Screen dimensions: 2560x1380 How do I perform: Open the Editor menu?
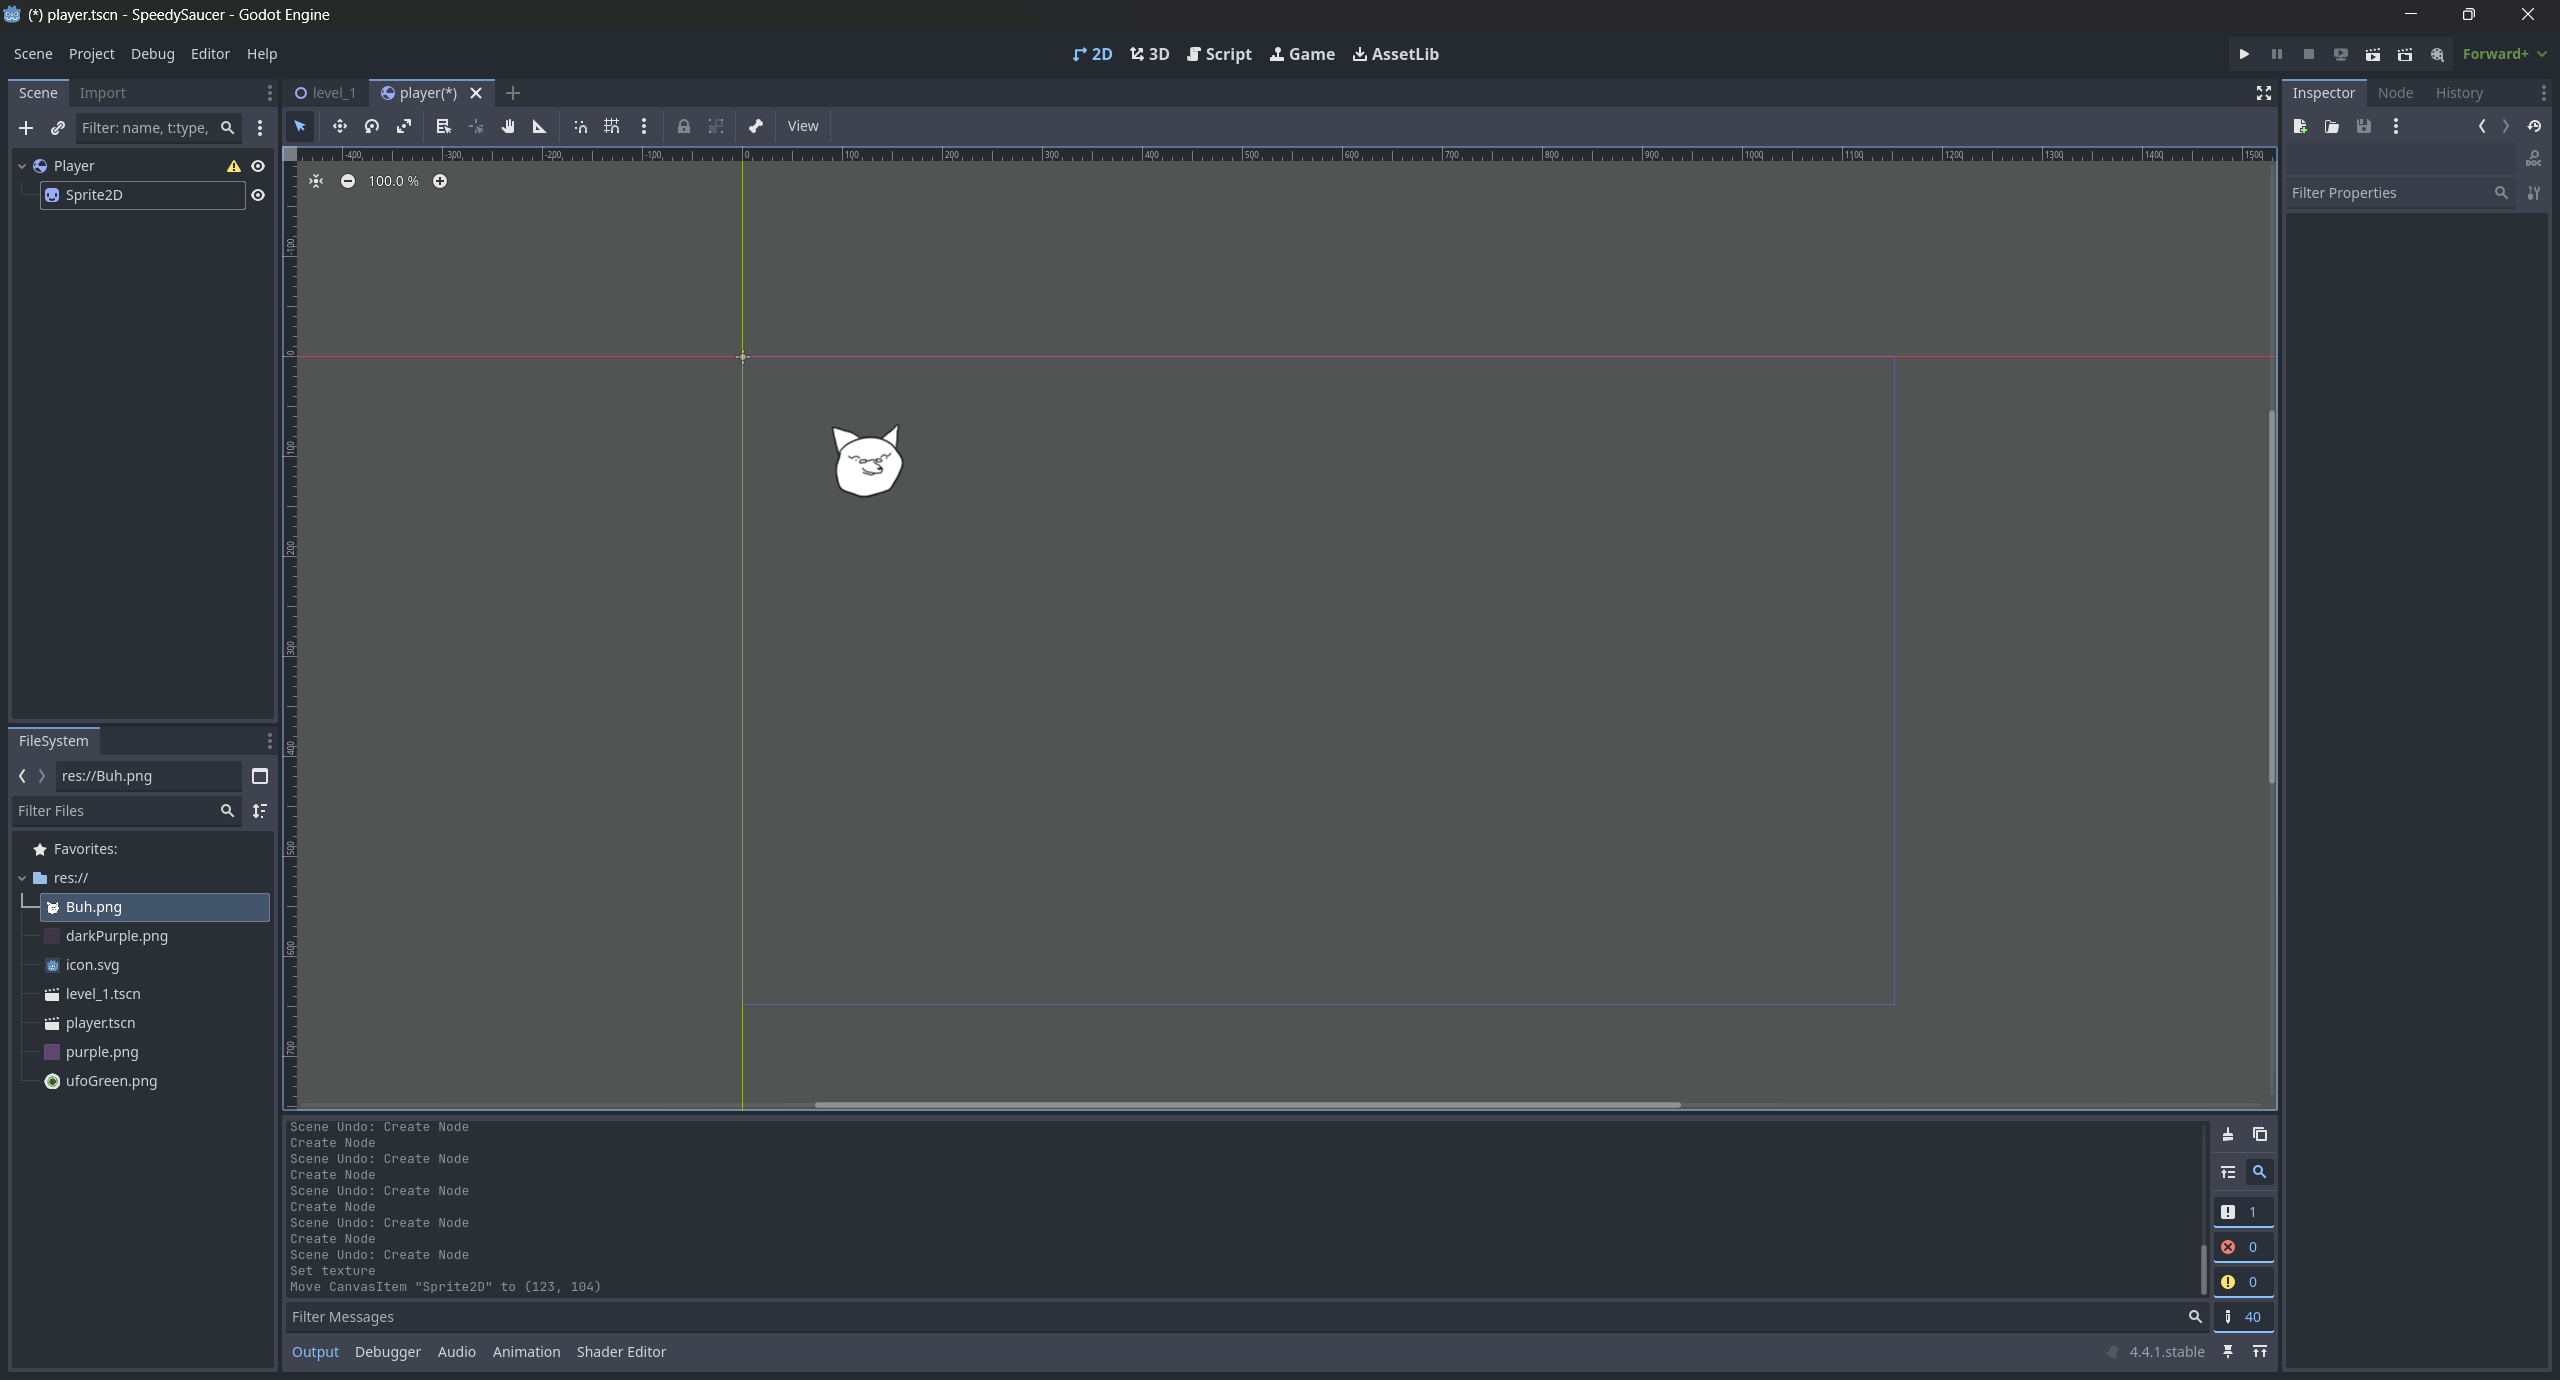210,54
